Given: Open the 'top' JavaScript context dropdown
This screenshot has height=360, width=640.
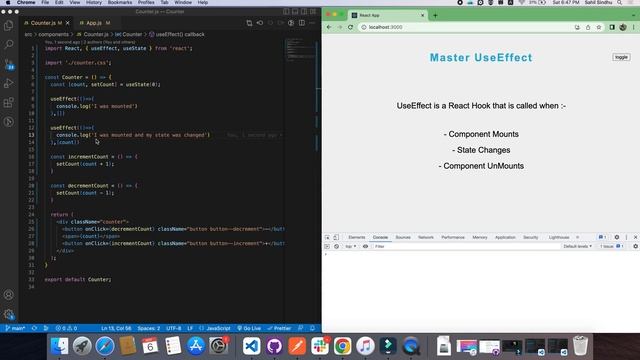Looking at the screenshot, I should [351, 247].
